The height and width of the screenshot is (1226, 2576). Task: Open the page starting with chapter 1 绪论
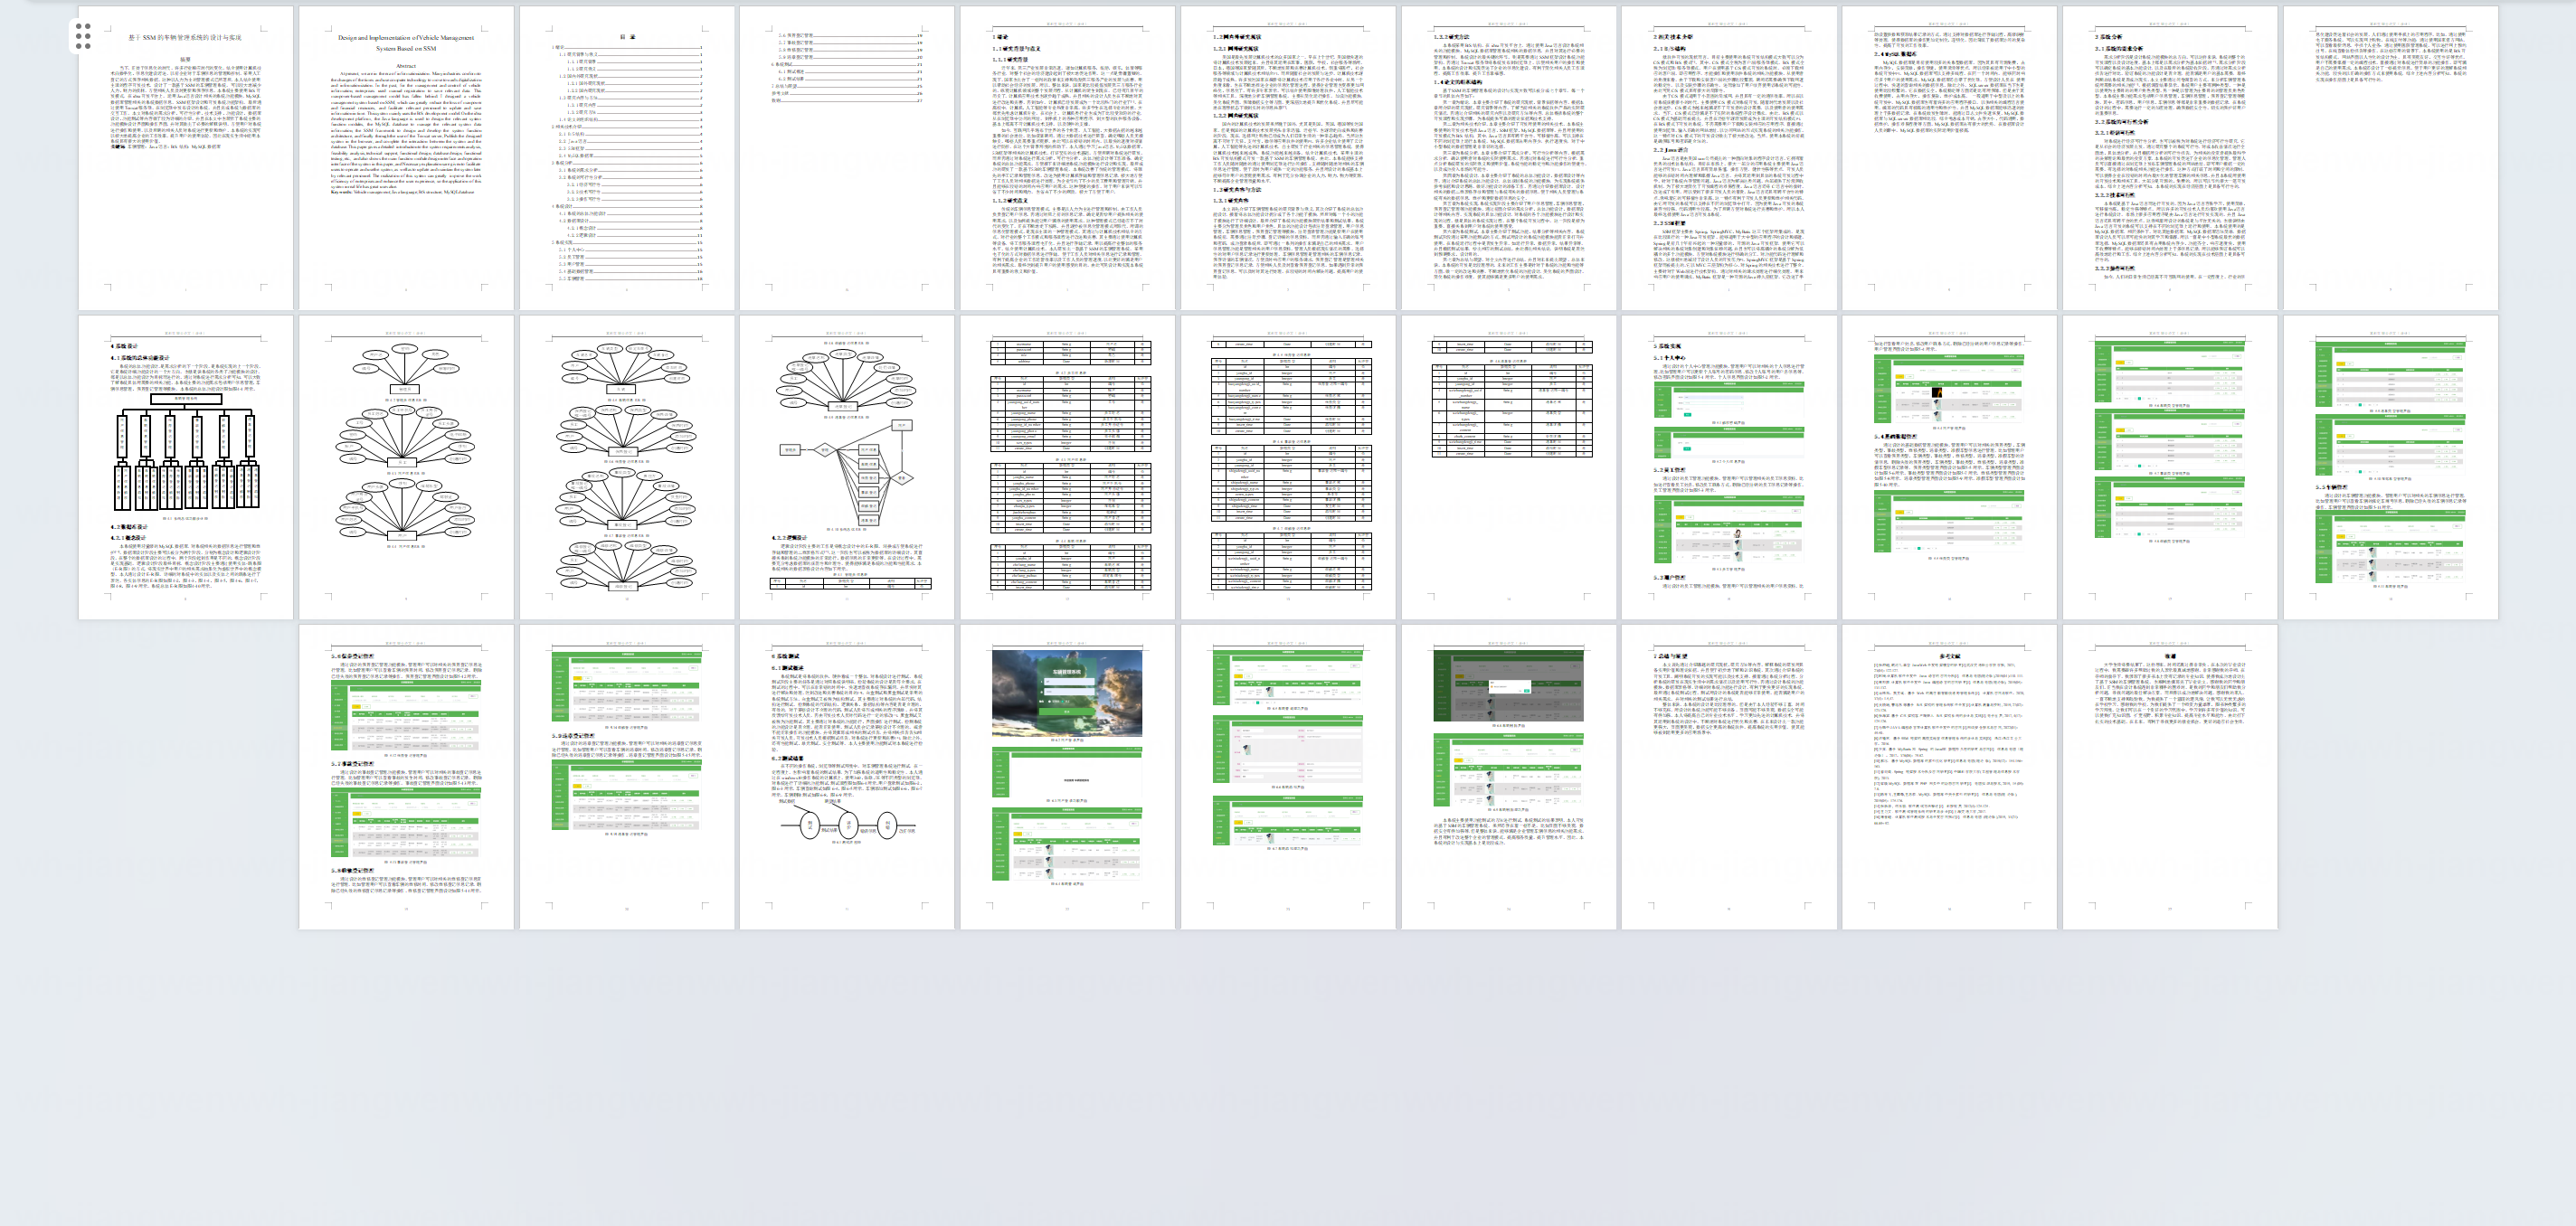[x=1067, y=158]
